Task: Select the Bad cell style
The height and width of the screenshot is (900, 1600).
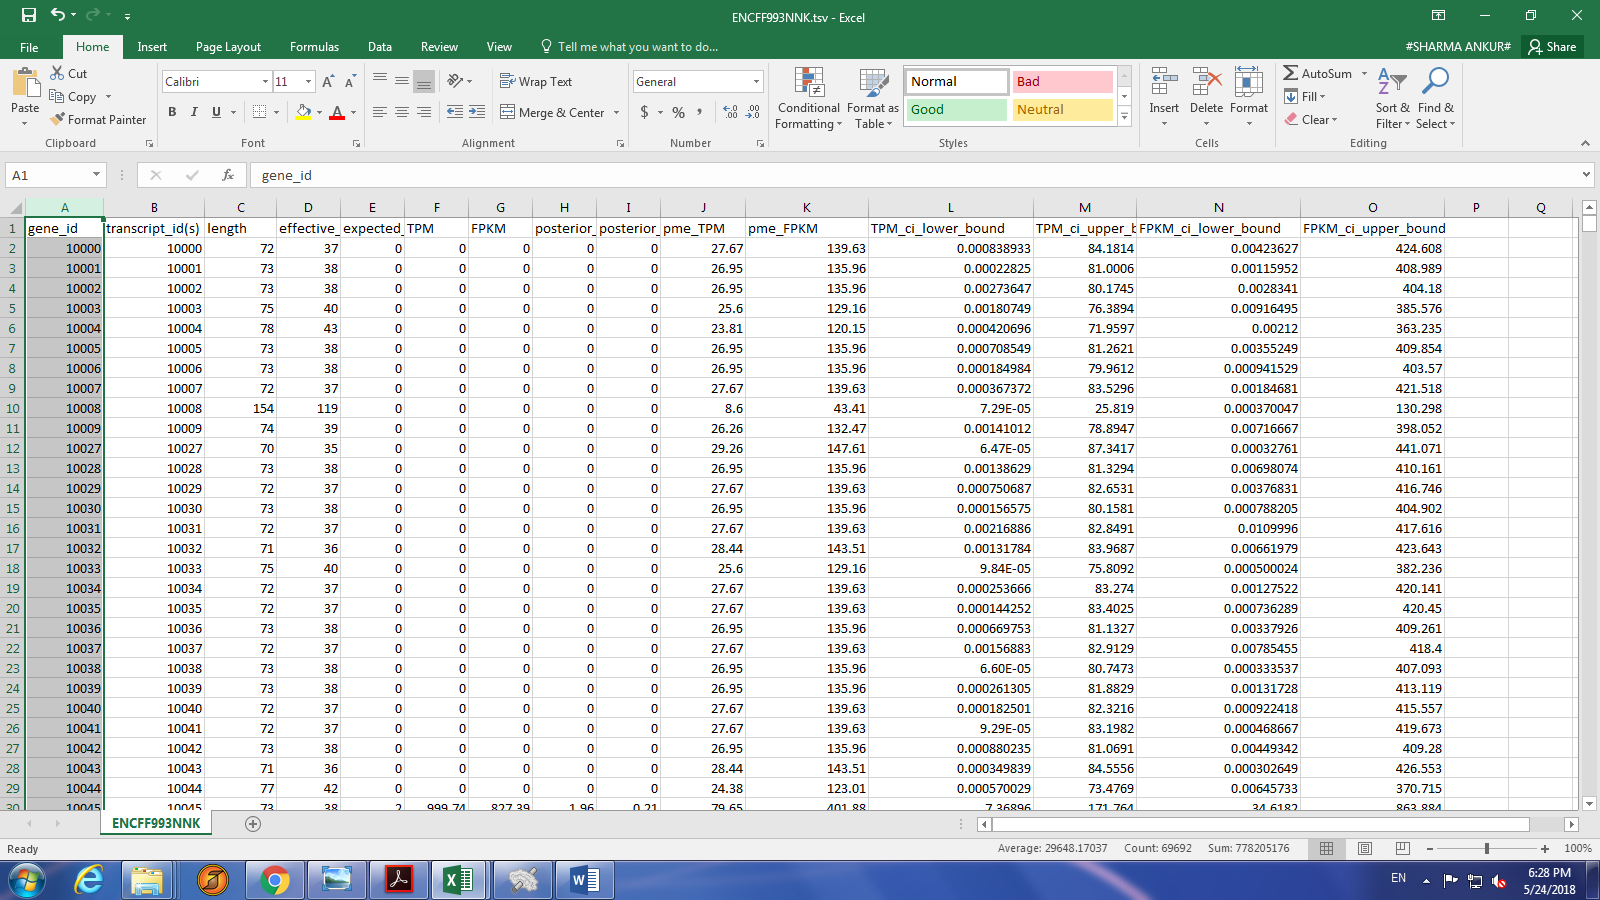Action: coord(1063,82)
